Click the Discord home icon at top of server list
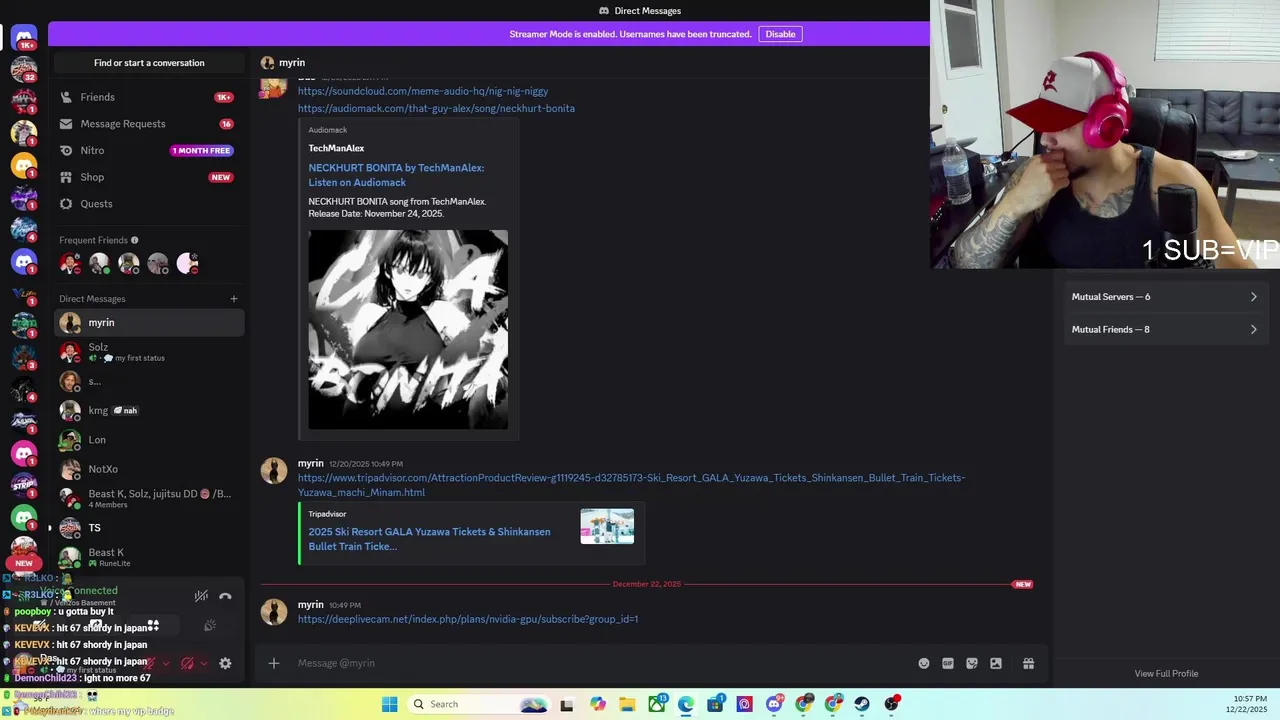The image size is (1280, 720). (24, 38)
